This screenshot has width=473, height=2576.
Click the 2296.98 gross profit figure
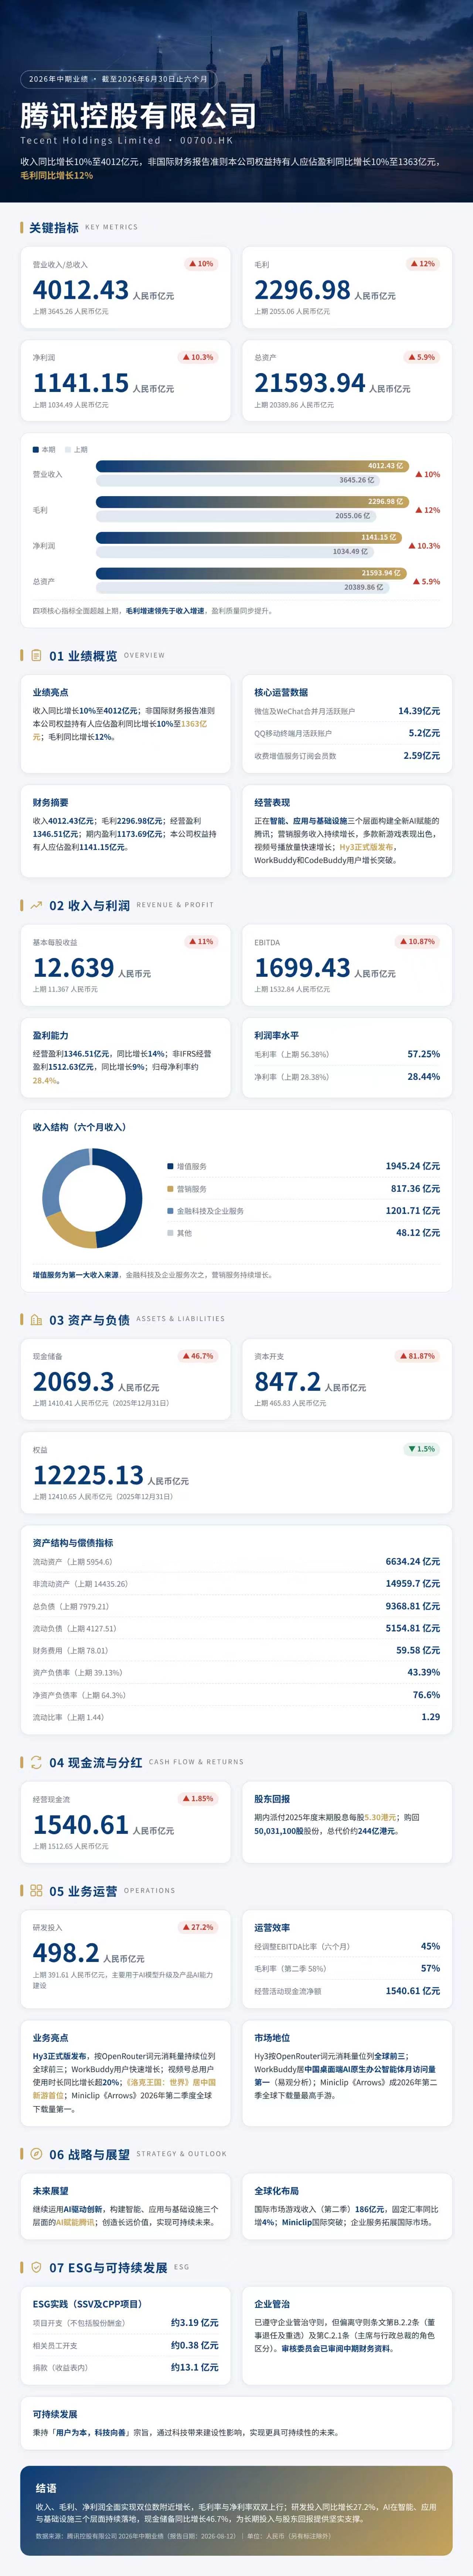click(x=302, y=290)
